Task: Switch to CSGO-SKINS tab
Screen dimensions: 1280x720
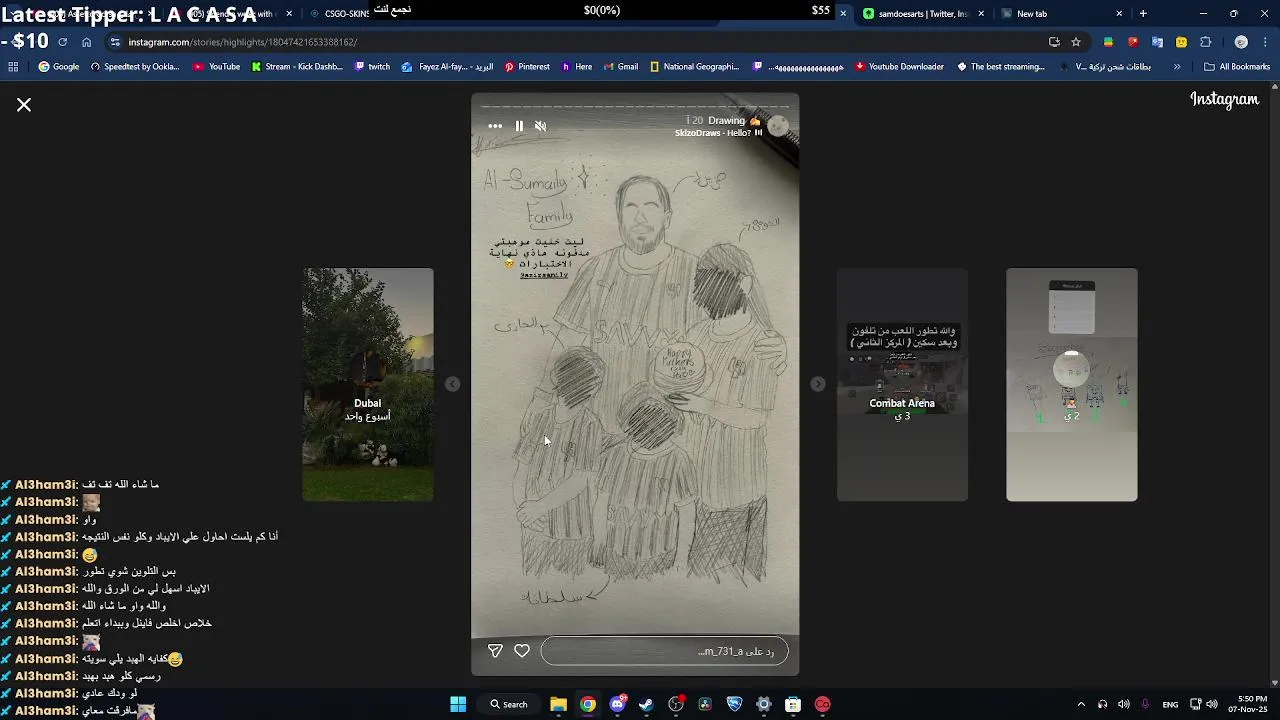Action: [340, 14]
